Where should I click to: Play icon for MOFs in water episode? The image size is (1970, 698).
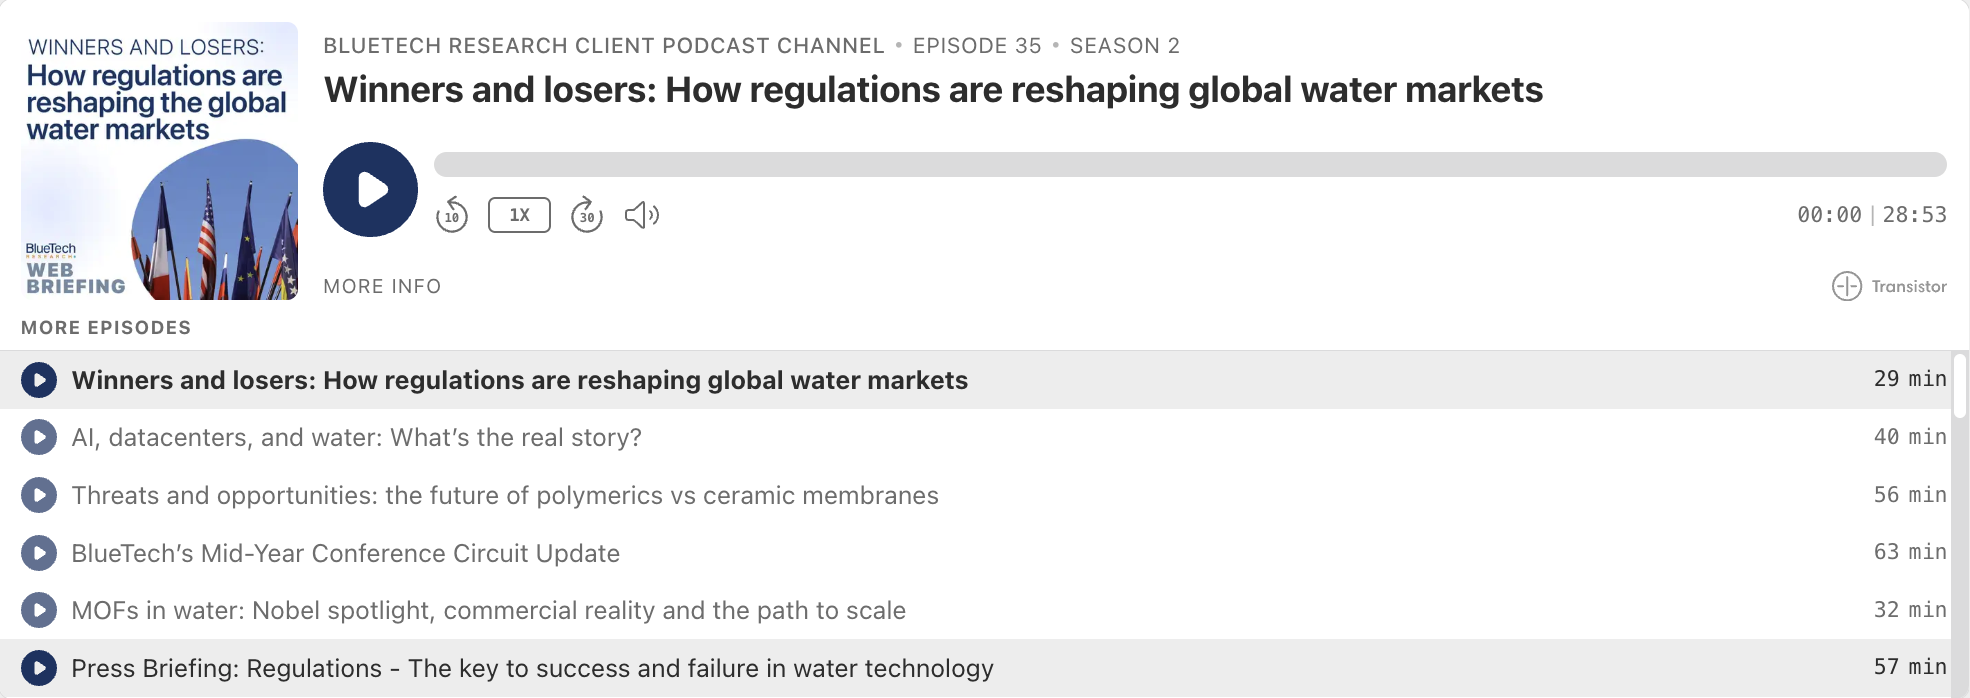(x=39, y=610)
